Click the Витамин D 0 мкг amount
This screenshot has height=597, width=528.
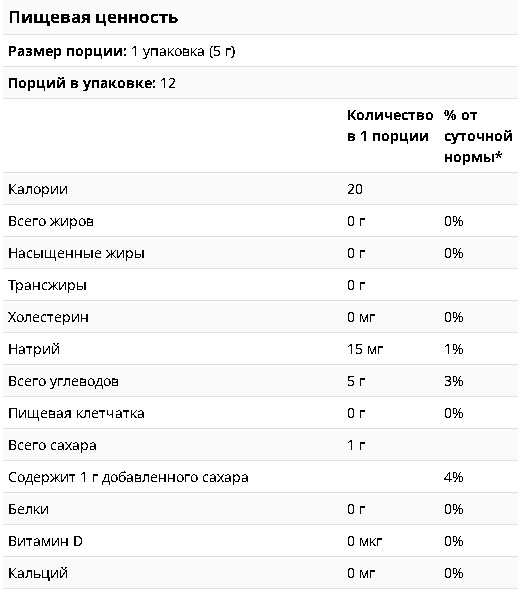tap(365, 541)
